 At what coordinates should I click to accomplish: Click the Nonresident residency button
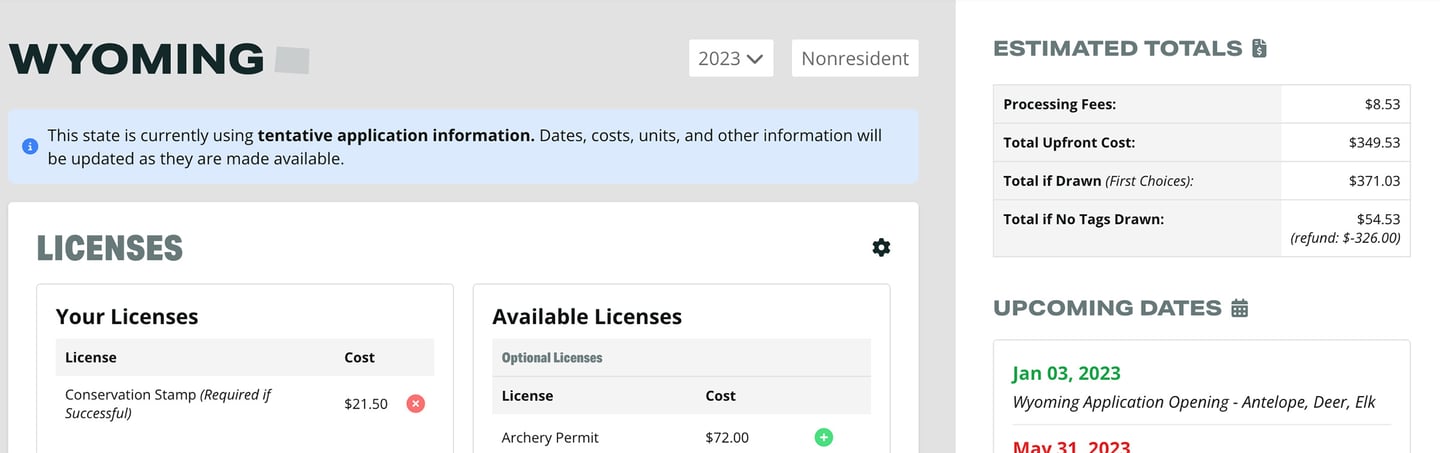855,58
